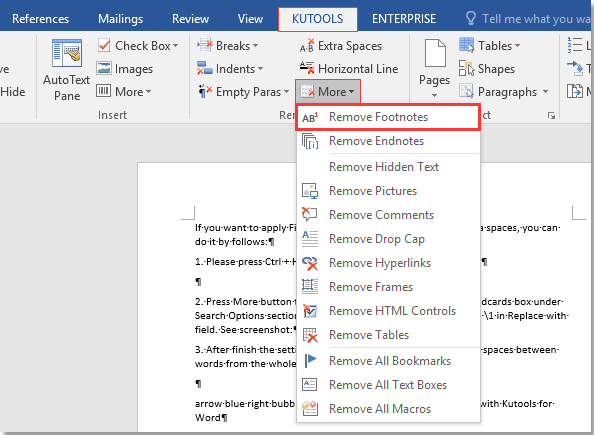The image size is (594, 435).
Task: Choose Remove All Macros entry
Action: pos(388,409)
